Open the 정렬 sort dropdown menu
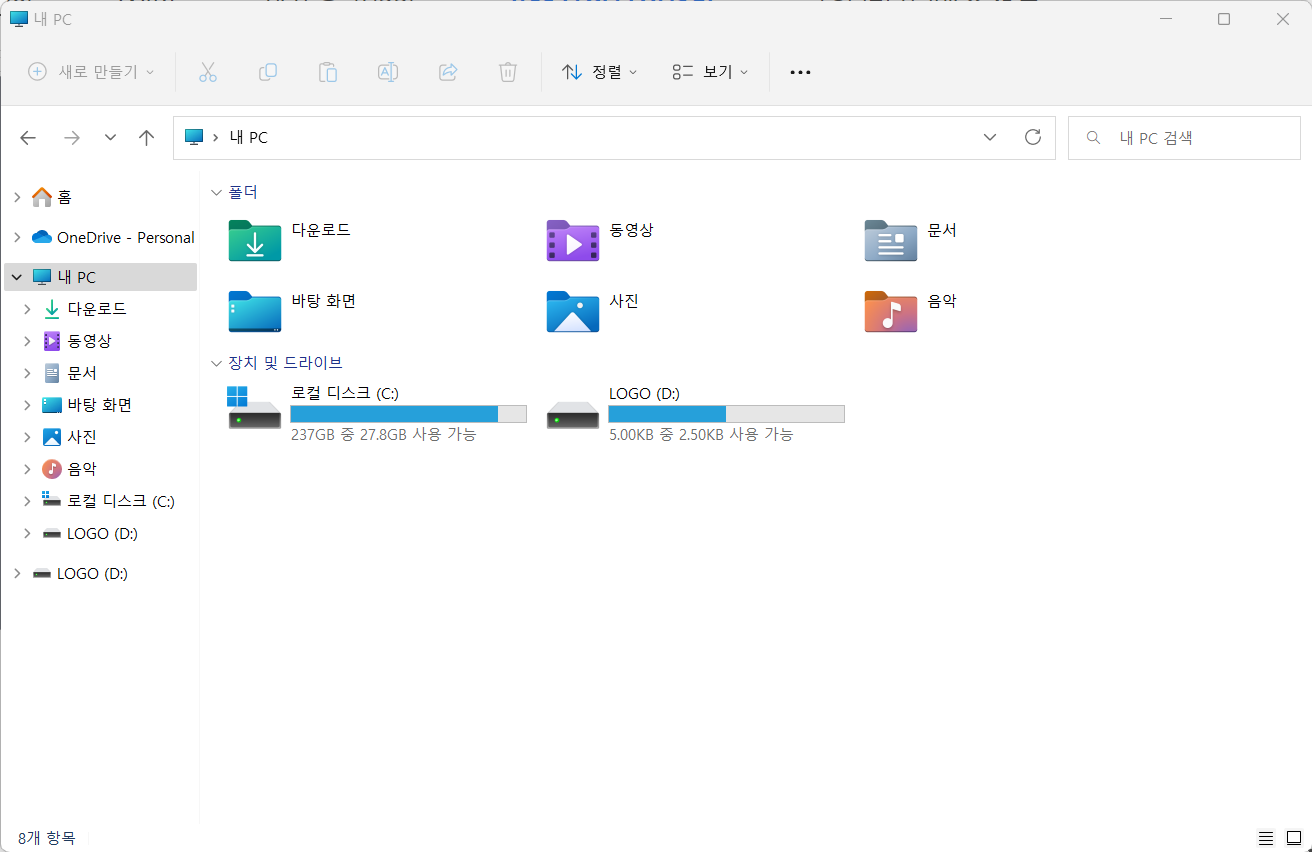The image size is (1312, 852). pos(600,72)
